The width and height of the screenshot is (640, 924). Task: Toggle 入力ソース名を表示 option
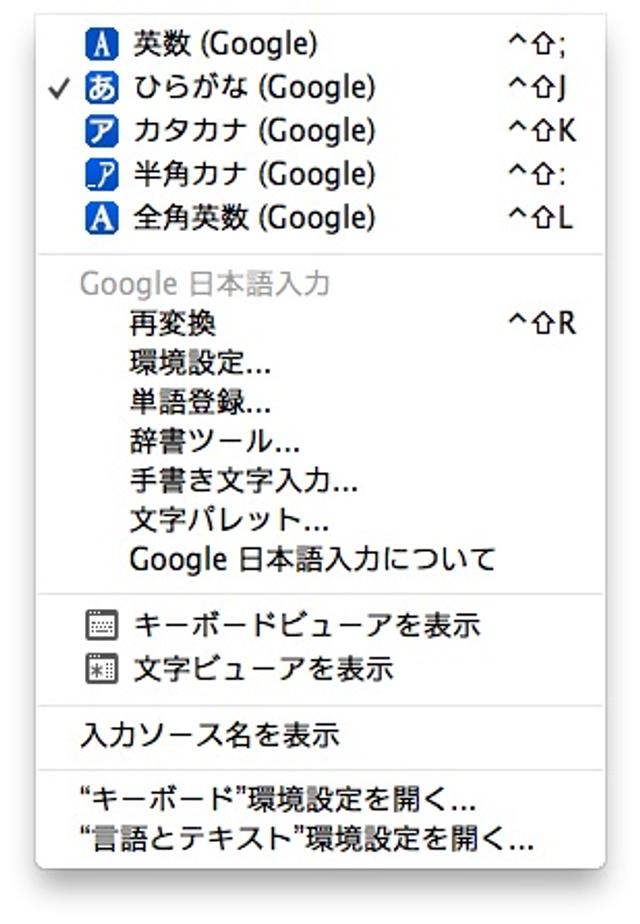[x=209, y=736]
